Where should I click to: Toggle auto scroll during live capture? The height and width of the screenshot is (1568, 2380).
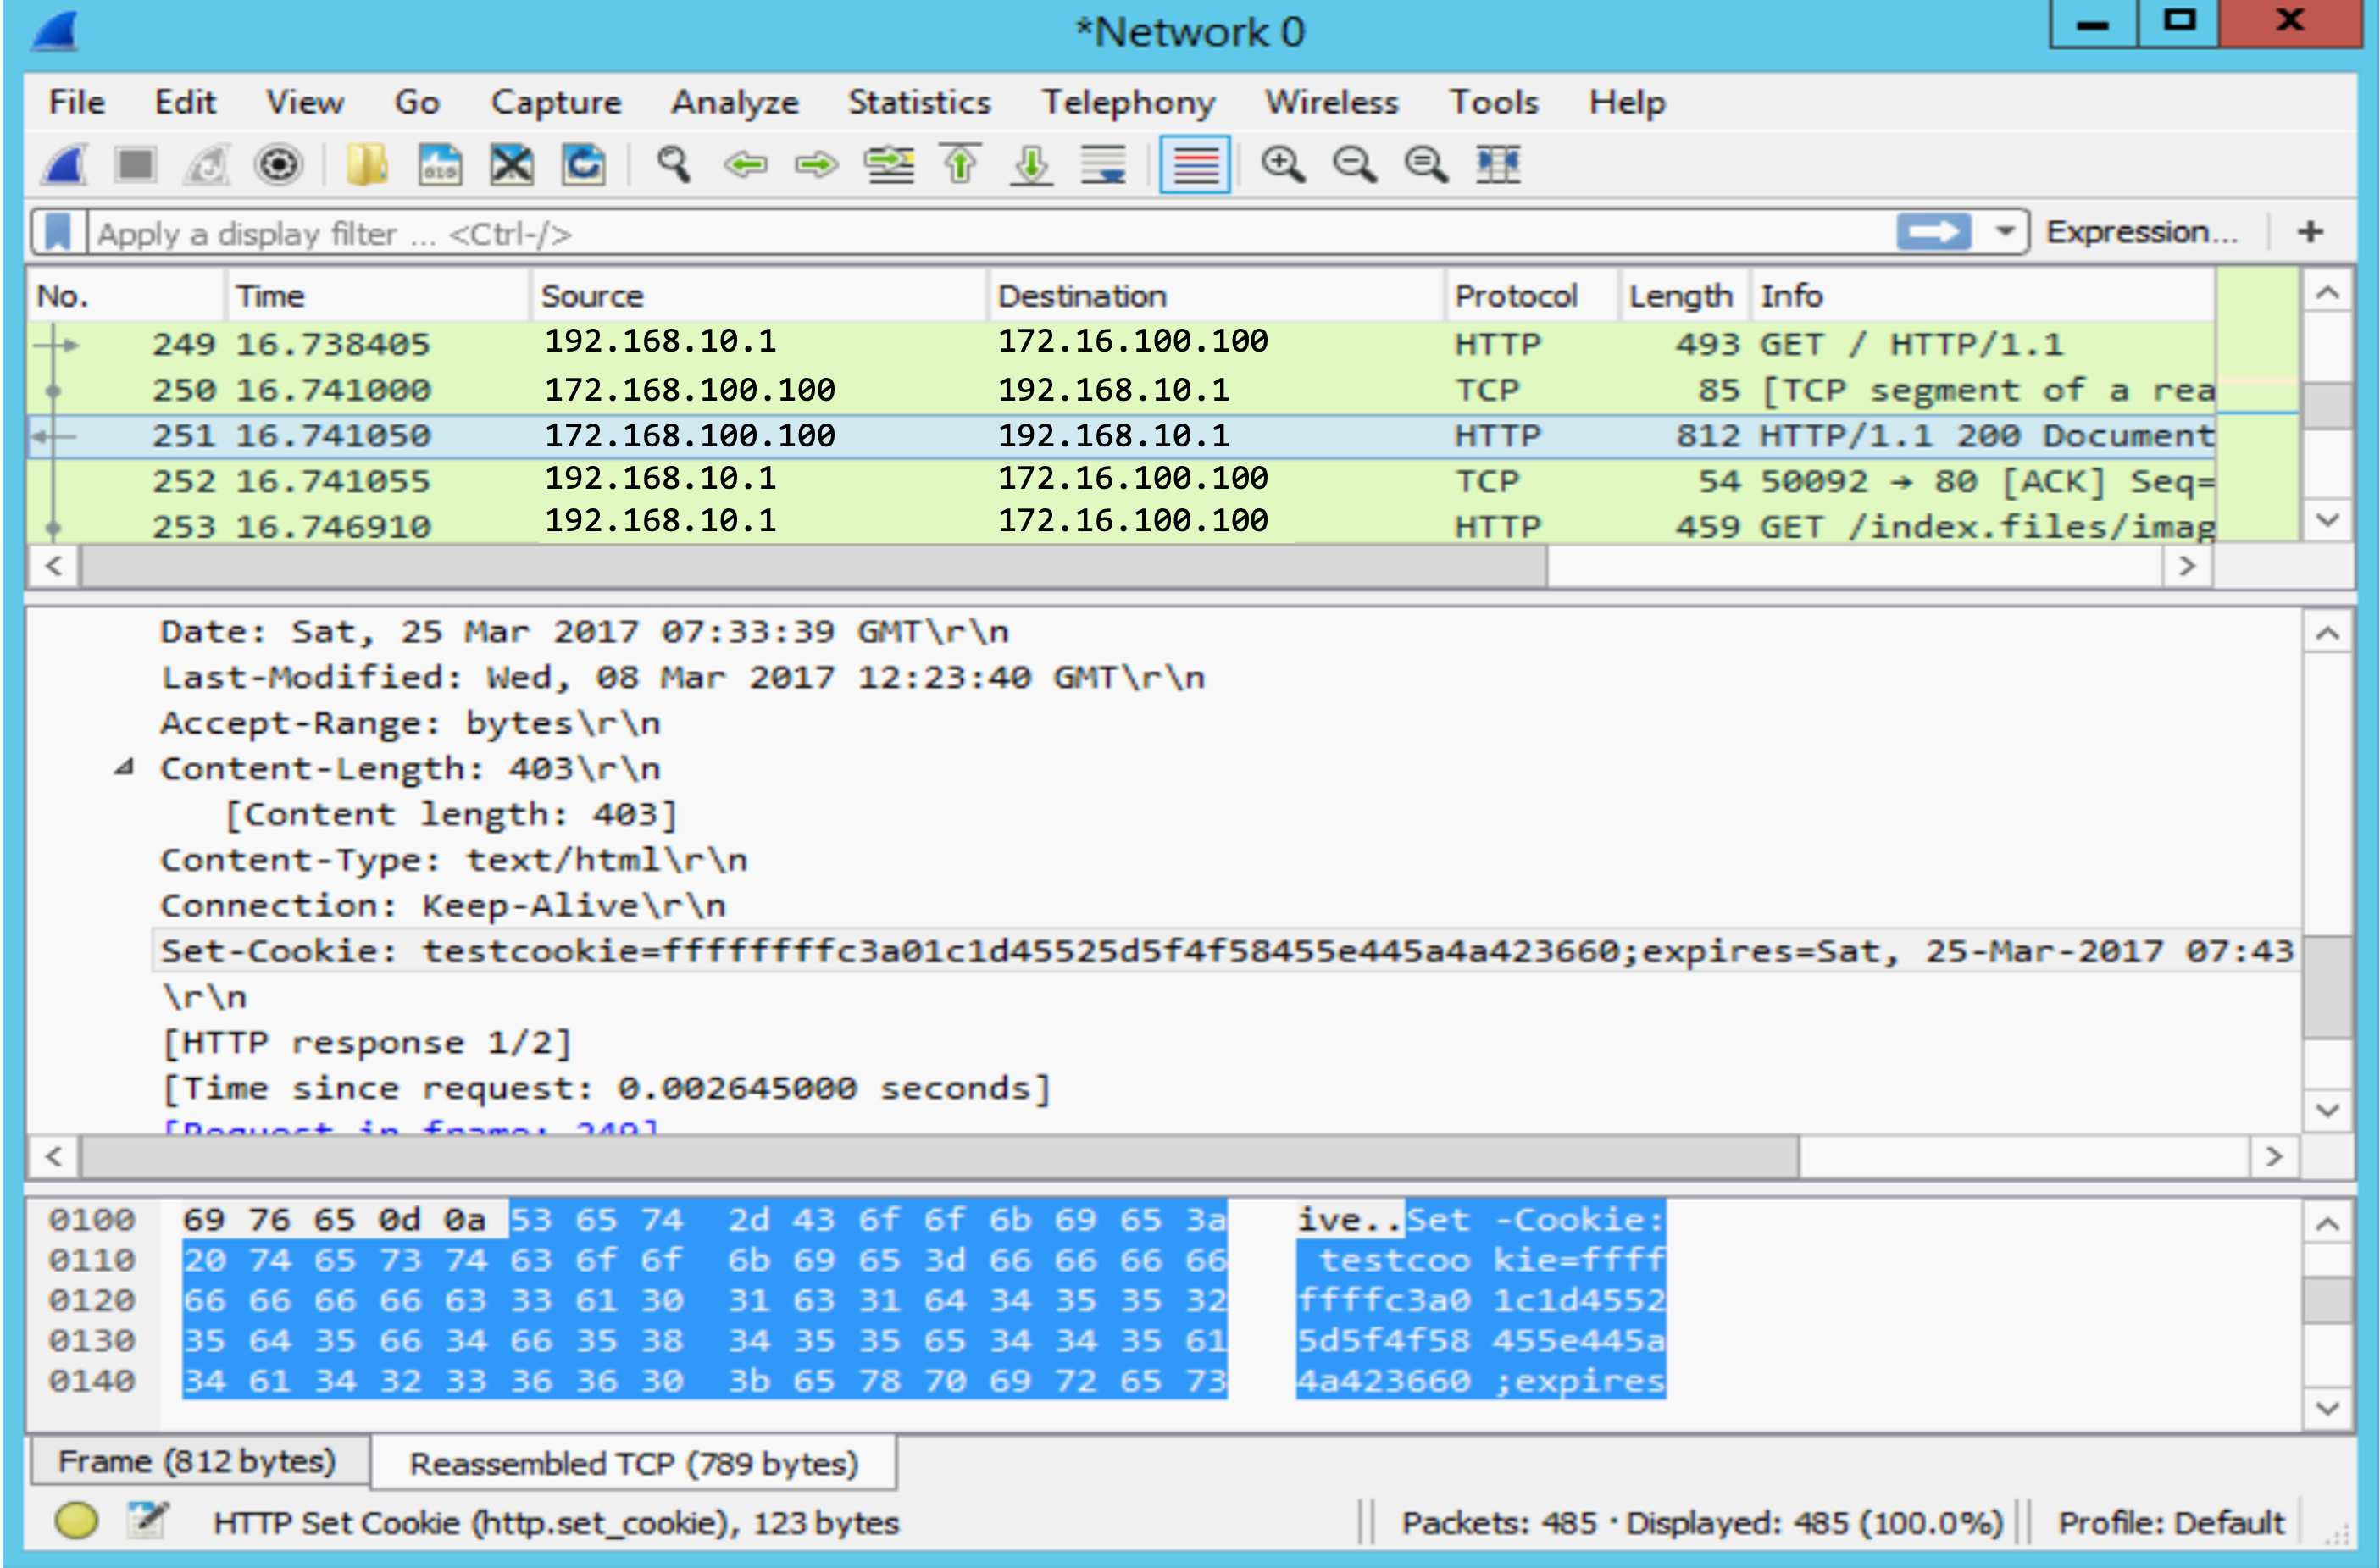pyautogui.click(x=1104, y=164)
